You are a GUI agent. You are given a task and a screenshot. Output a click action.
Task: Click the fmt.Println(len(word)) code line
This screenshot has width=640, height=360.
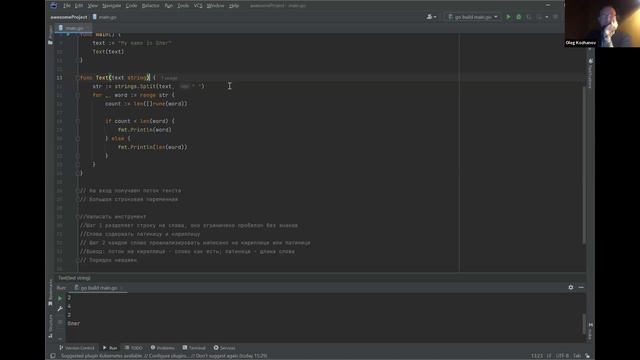152,147
